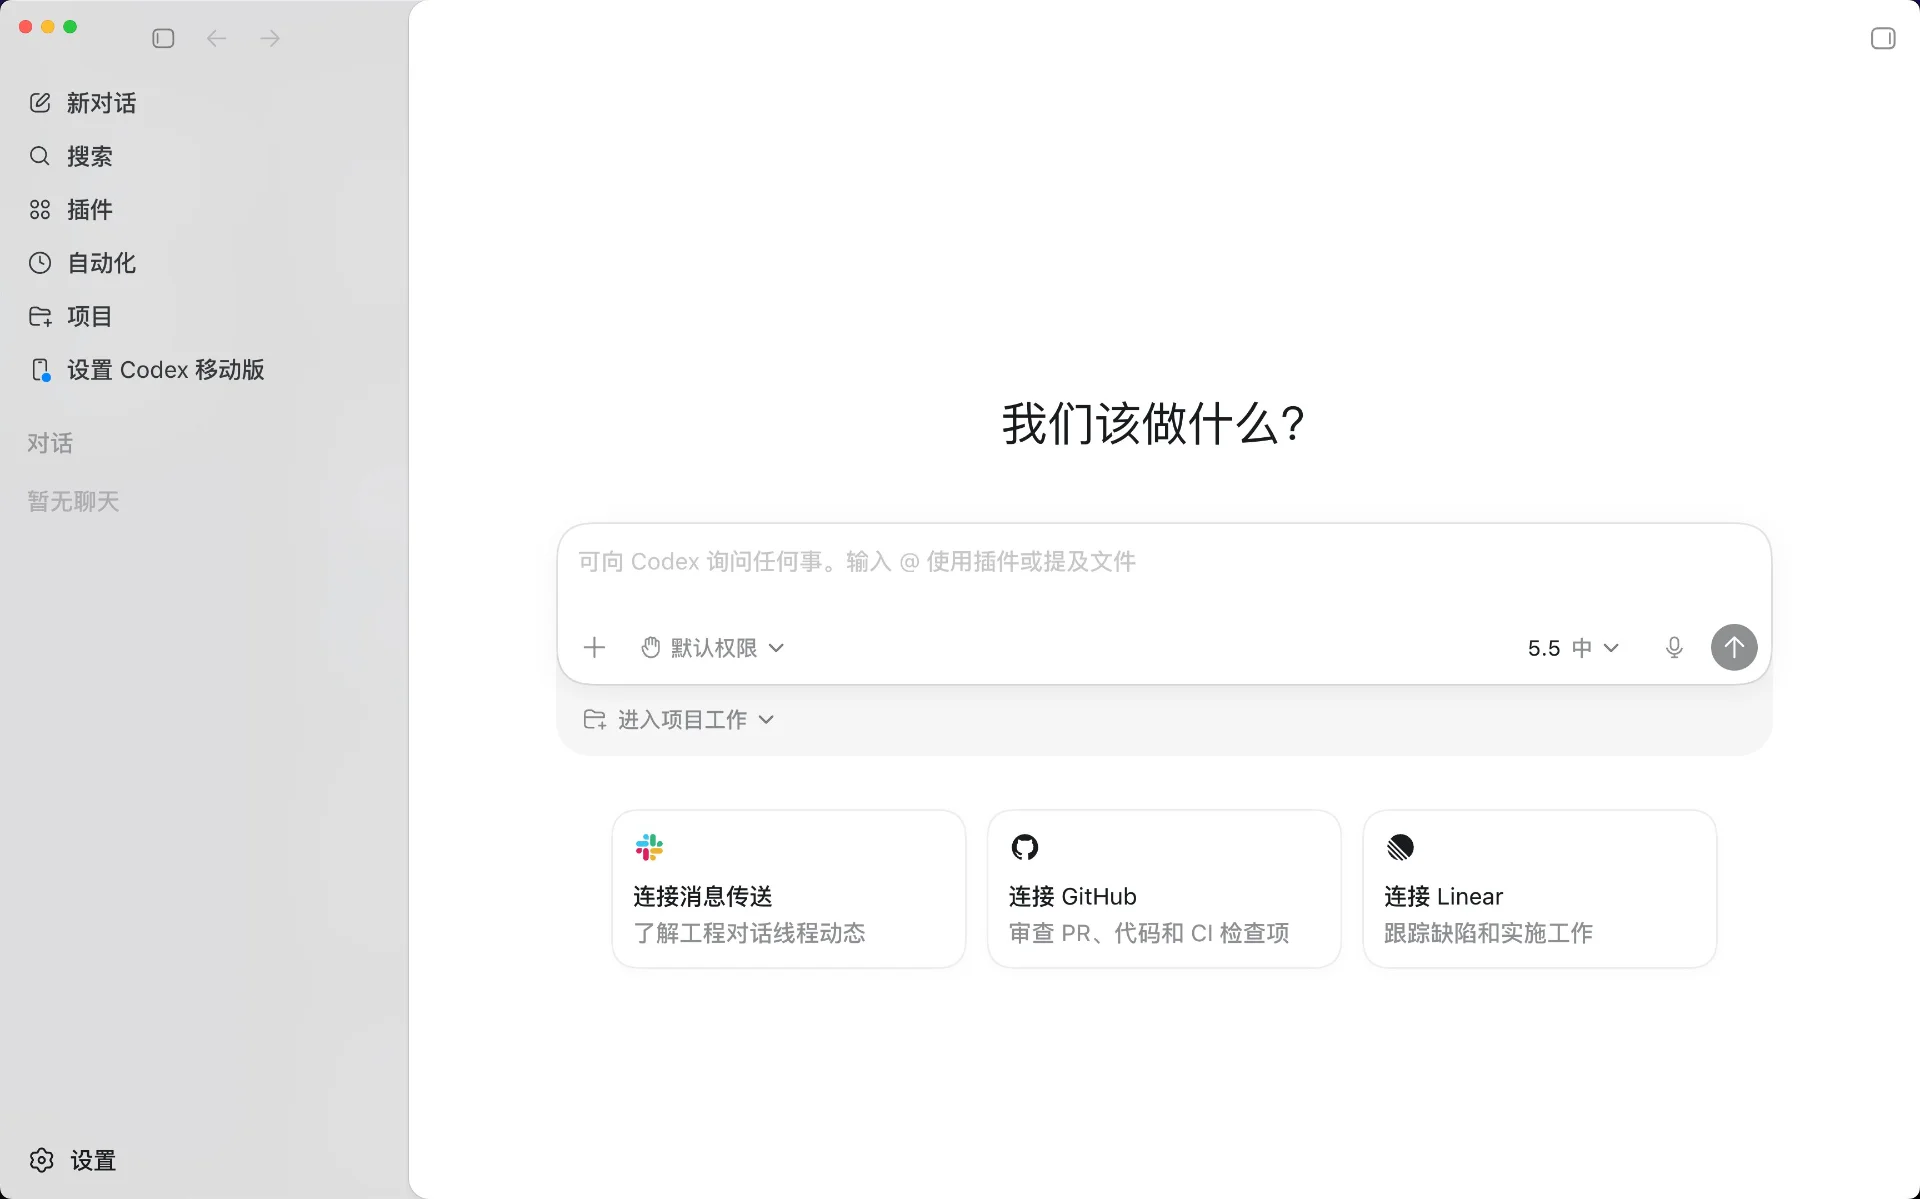The image size is (1920, 1199).
Task: Open the 项目 projects section
Action: coord(204,316)
